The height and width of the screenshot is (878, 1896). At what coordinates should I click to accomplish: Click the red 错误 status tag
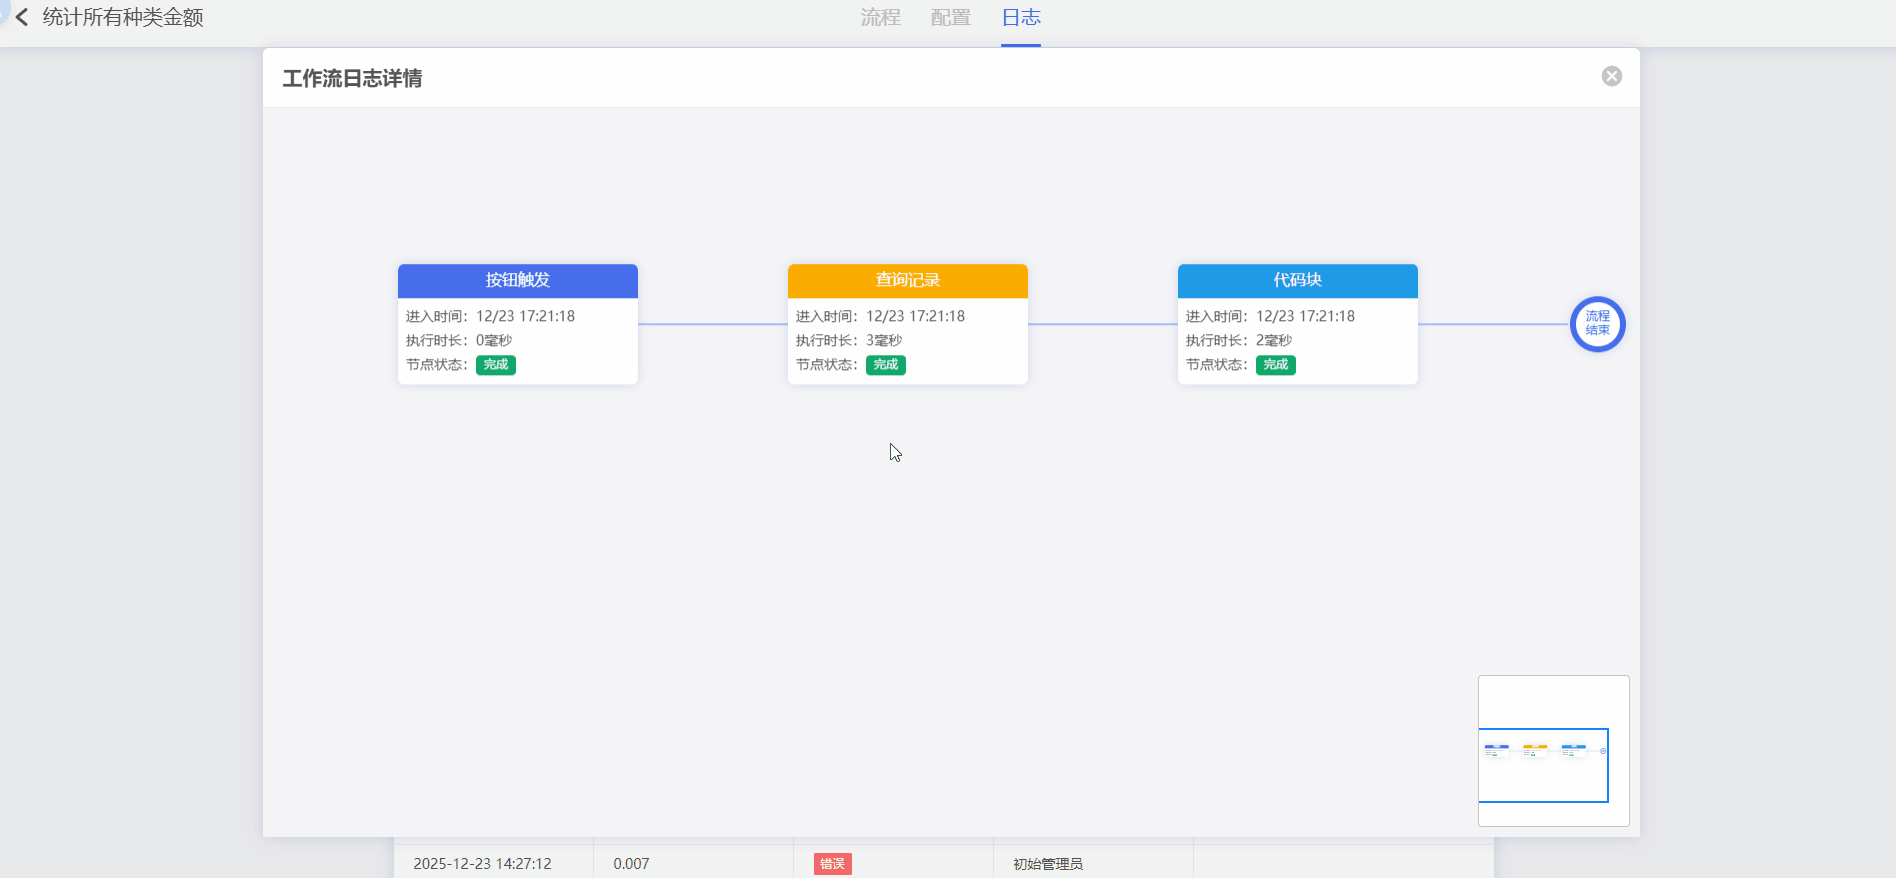pyautogui.click(x=832, y=864)
